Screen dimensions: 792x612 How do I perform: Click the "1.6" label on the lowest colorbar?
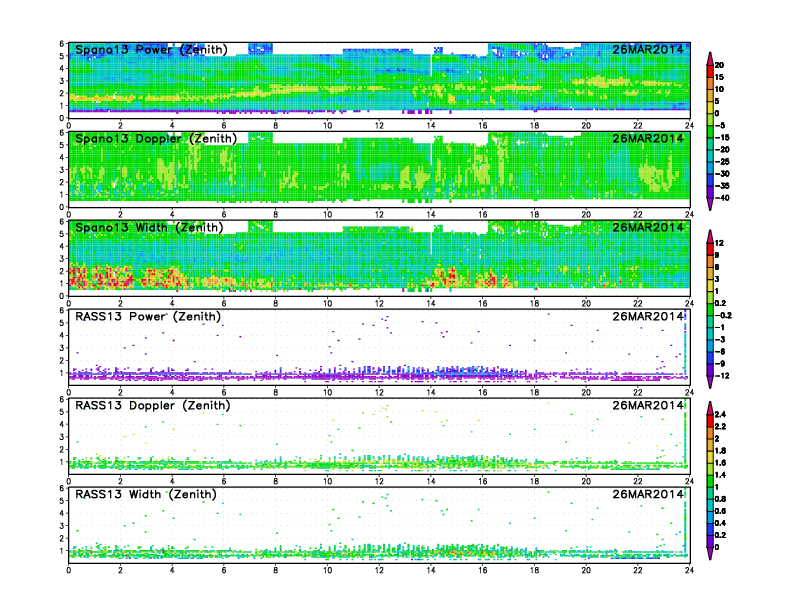tap(720, 463)
